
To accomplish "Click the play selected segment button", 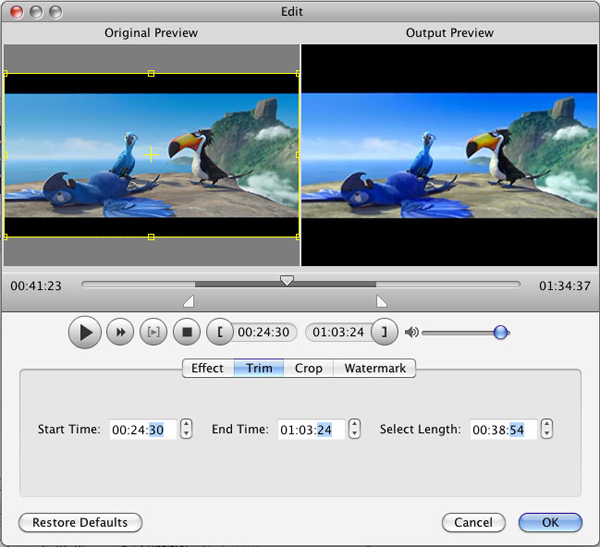I will 153,332.
